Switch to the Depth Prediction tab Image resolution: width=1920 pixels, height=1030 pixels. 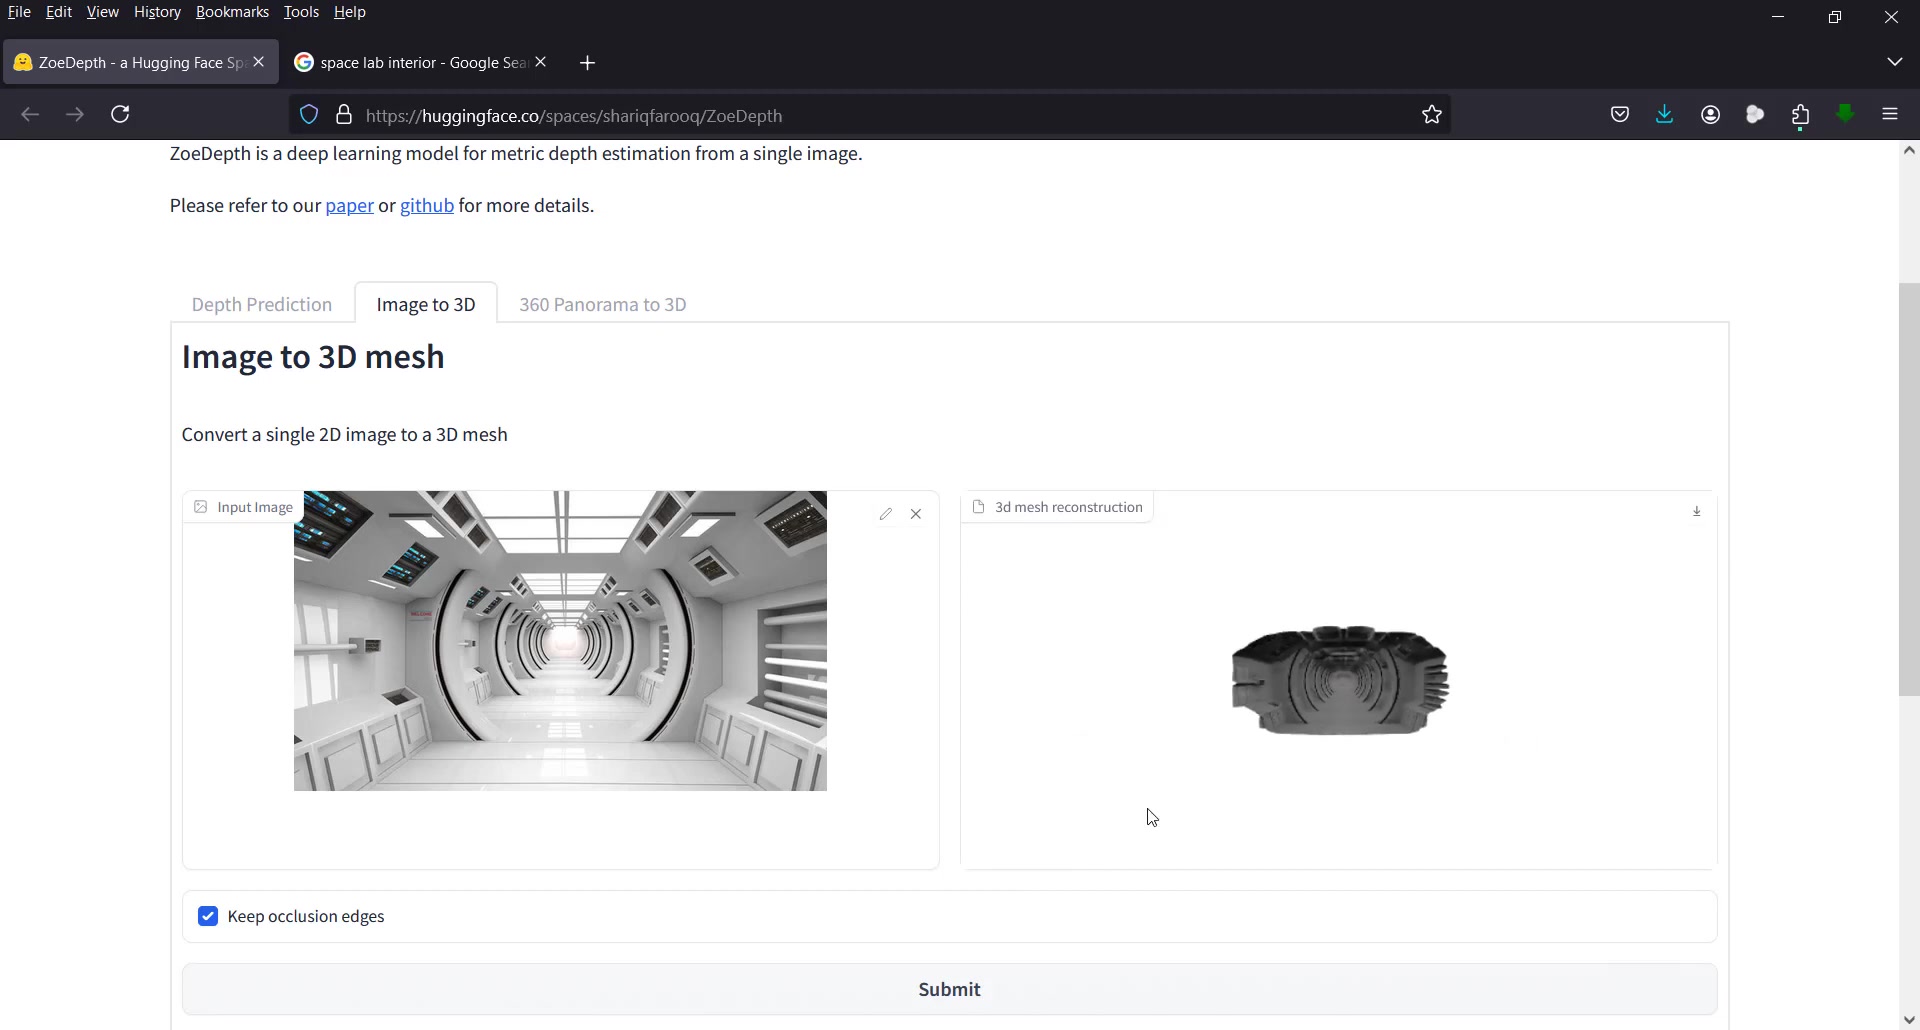coord(261,304)
